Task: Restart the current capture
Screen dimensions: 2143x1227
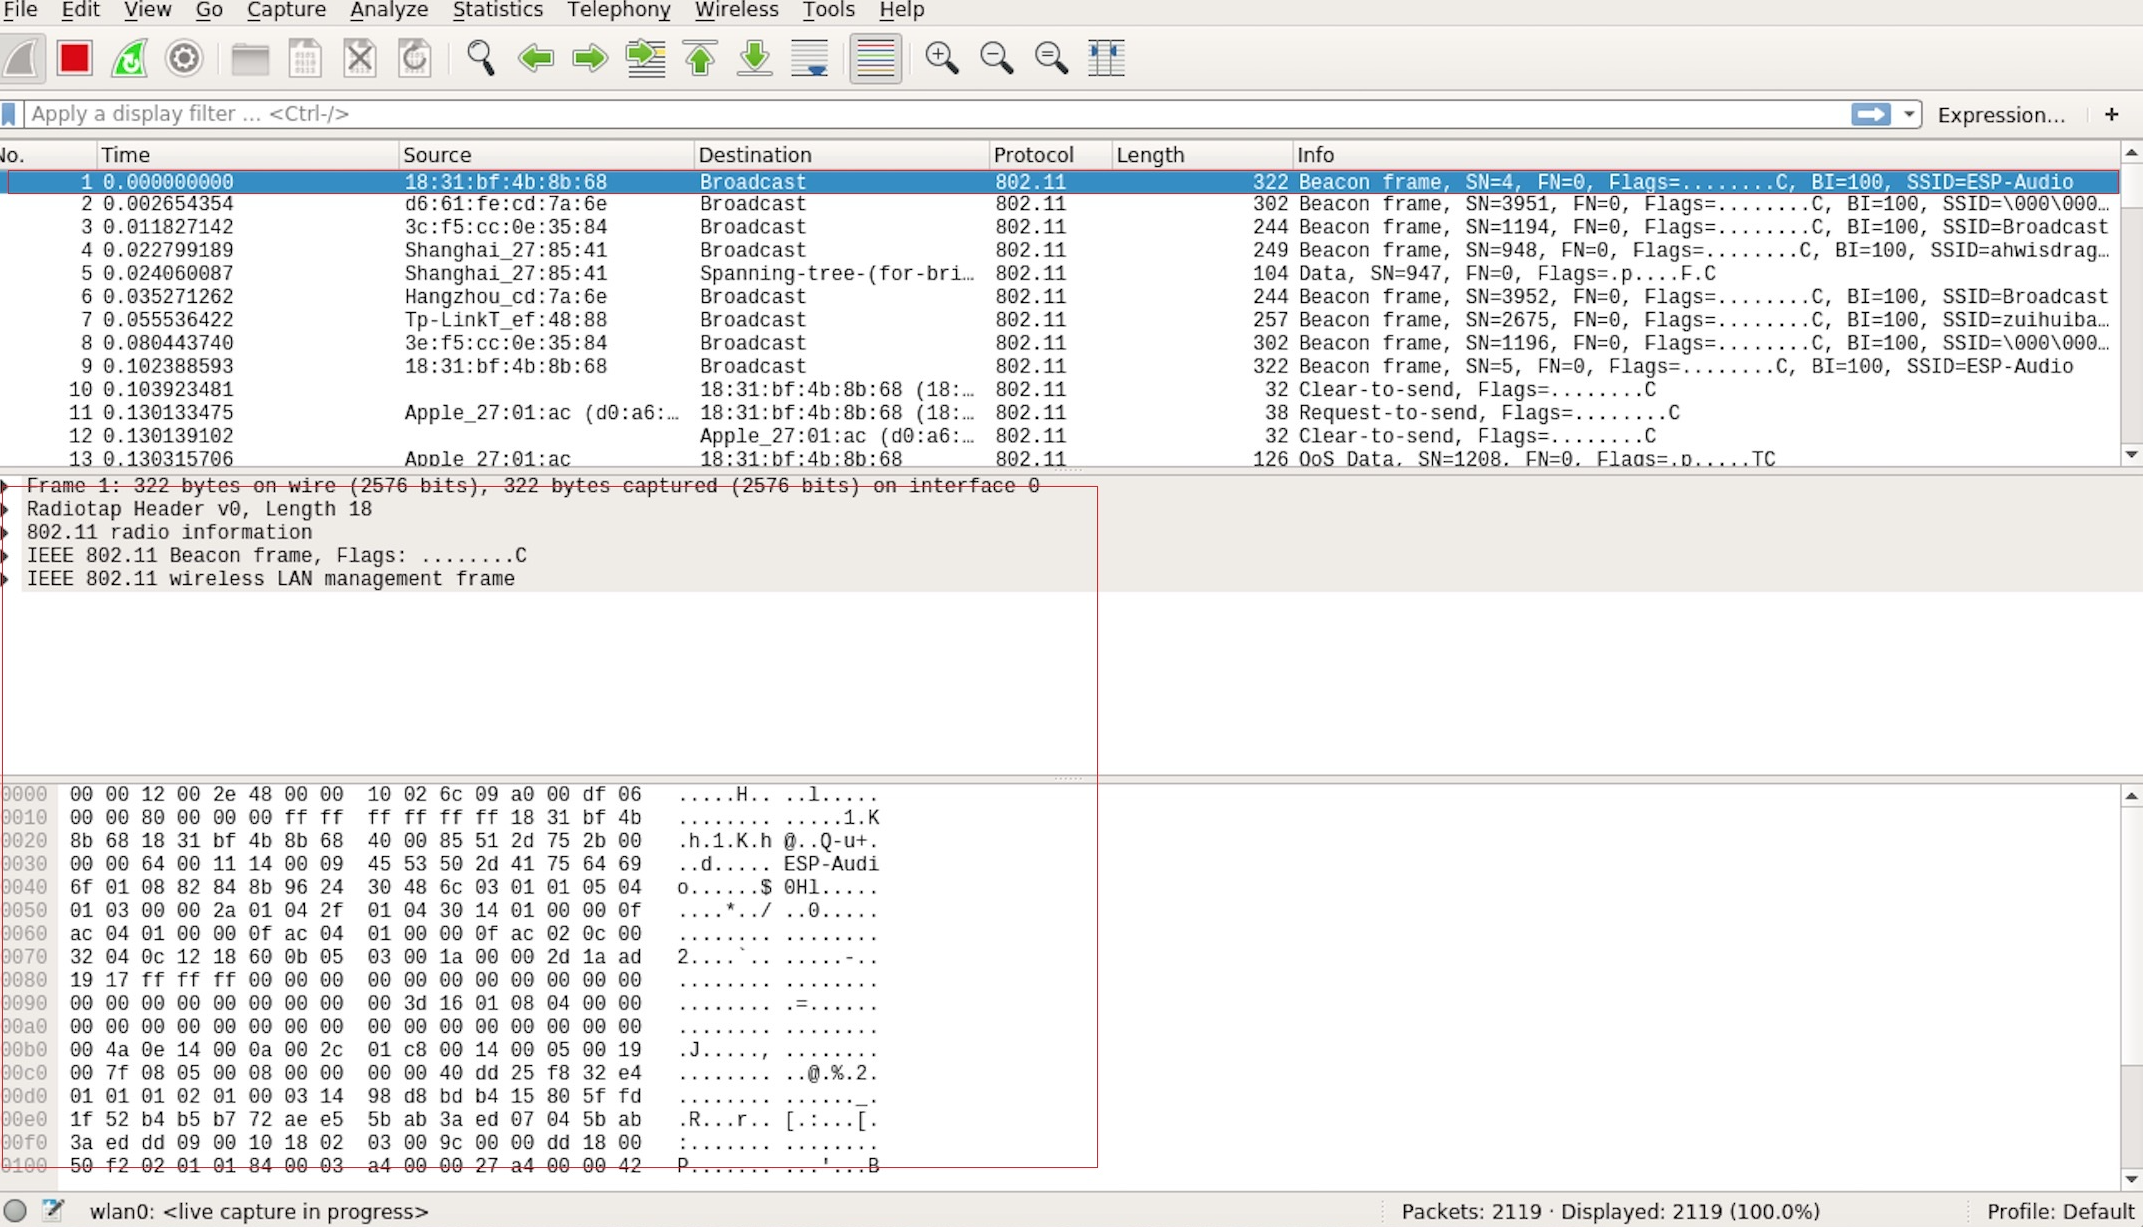Action: click(x=129, y=58)
